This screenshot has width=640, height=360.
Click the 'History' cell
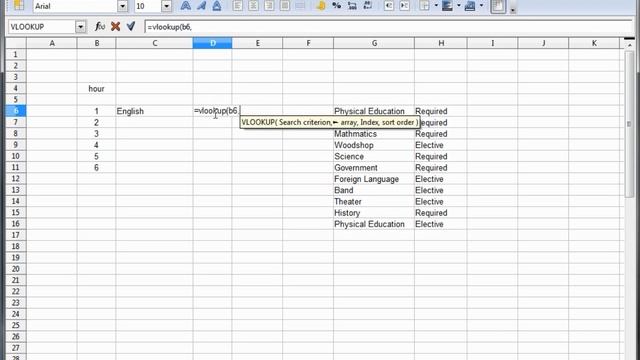pyautogui.click(x=374, y=213)
